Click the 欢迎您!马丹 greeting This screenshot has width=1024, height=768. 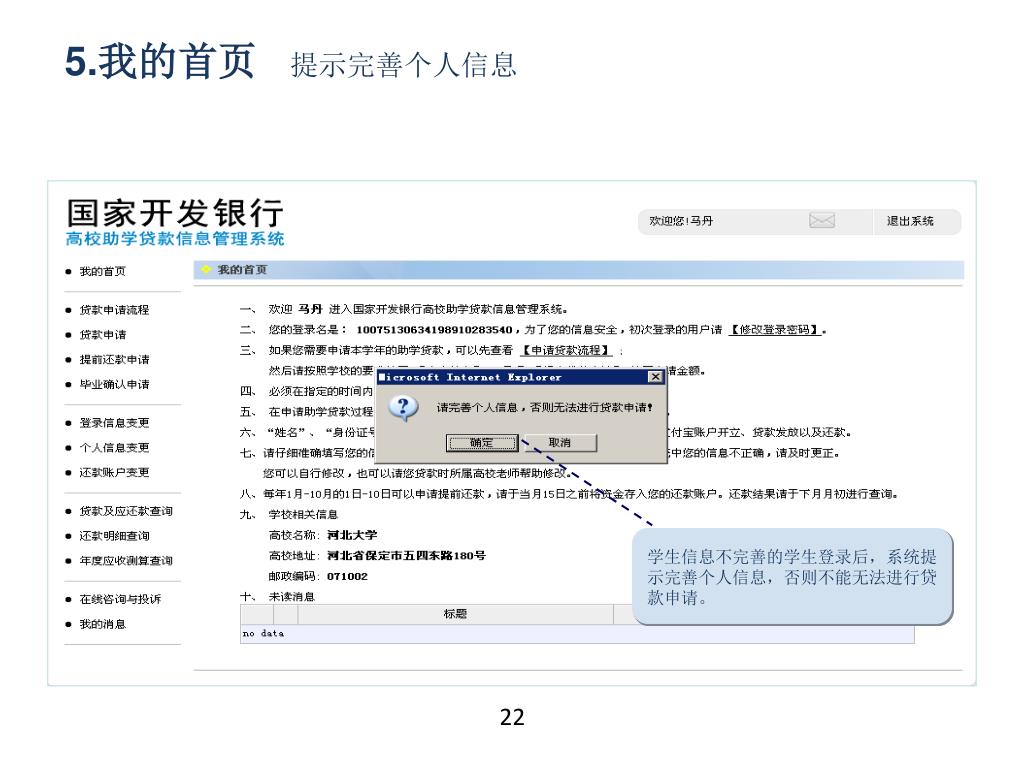680,221
